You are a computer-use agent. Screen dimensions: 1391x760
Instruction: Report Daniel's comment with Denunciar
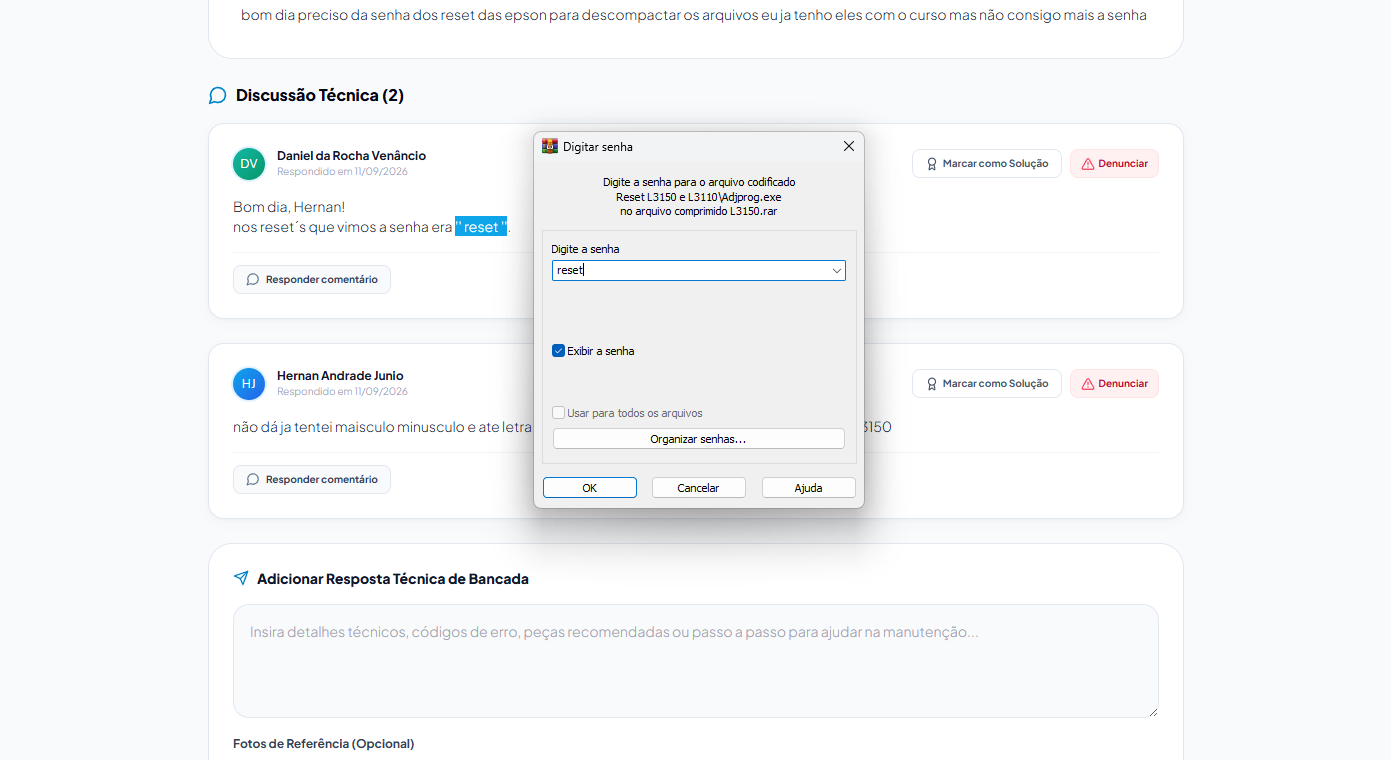[1114, 164]
